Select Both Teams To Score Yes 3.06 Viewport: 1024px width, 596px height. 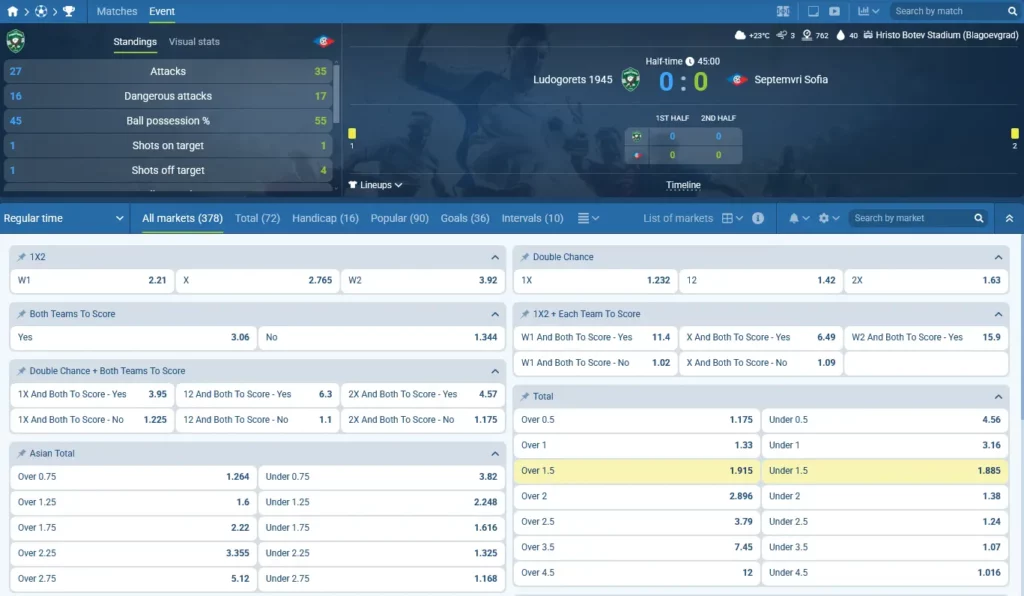click(x=133, y=337)
